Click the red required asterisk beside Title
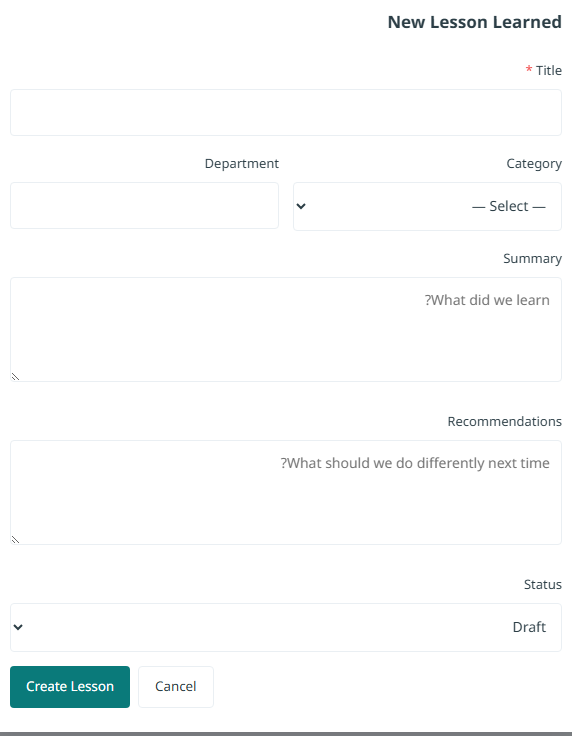 click(529, 70)
